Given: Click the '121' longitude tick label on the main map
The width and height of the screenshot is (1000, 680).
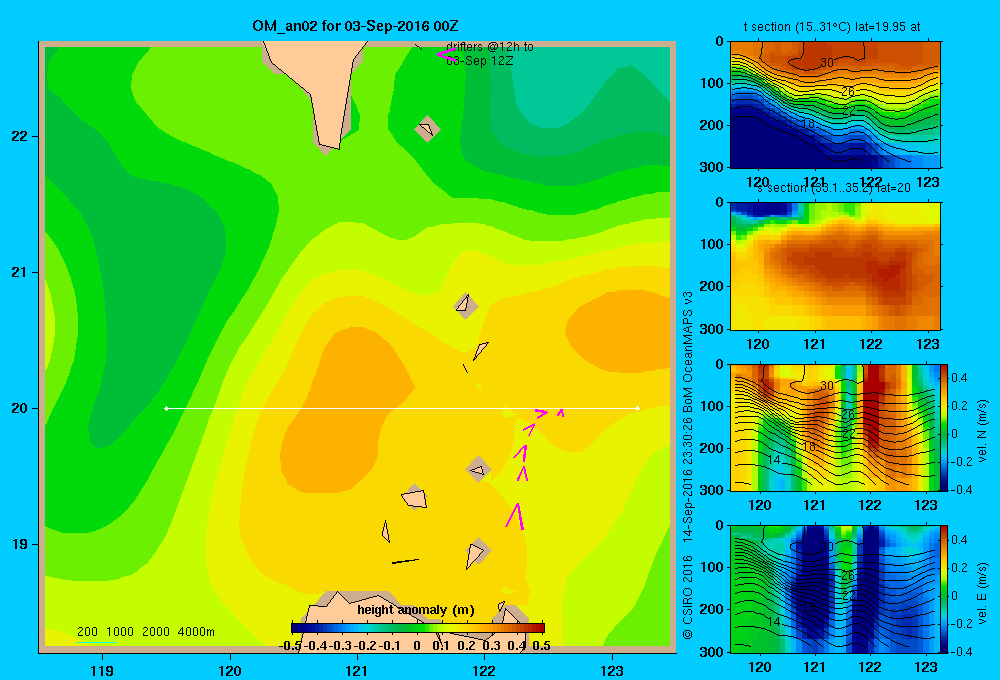Looking at the screenshot, I should (x=357, y=670).
